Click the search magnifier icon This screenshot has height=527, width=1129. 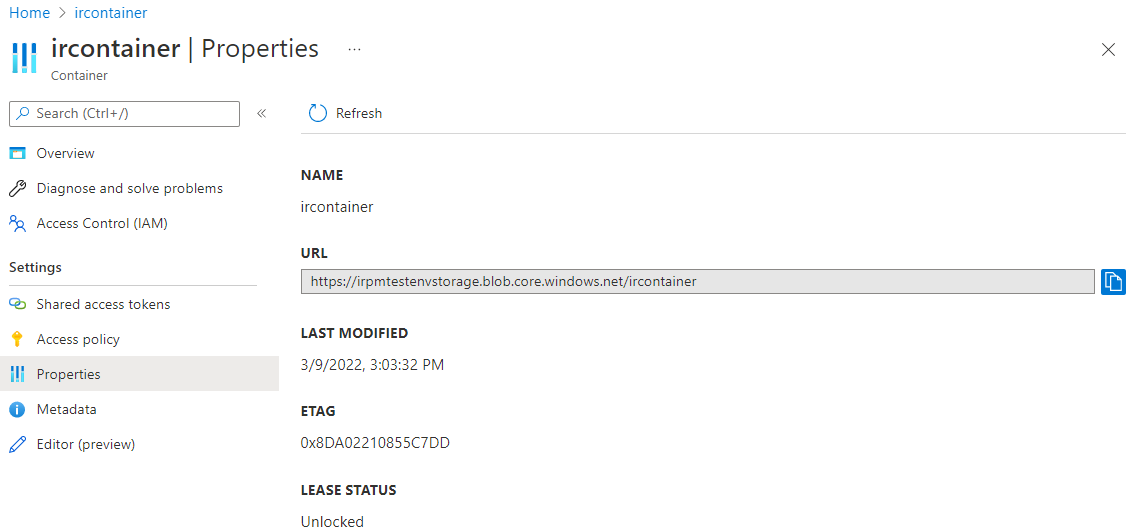(x=24, y=114)
